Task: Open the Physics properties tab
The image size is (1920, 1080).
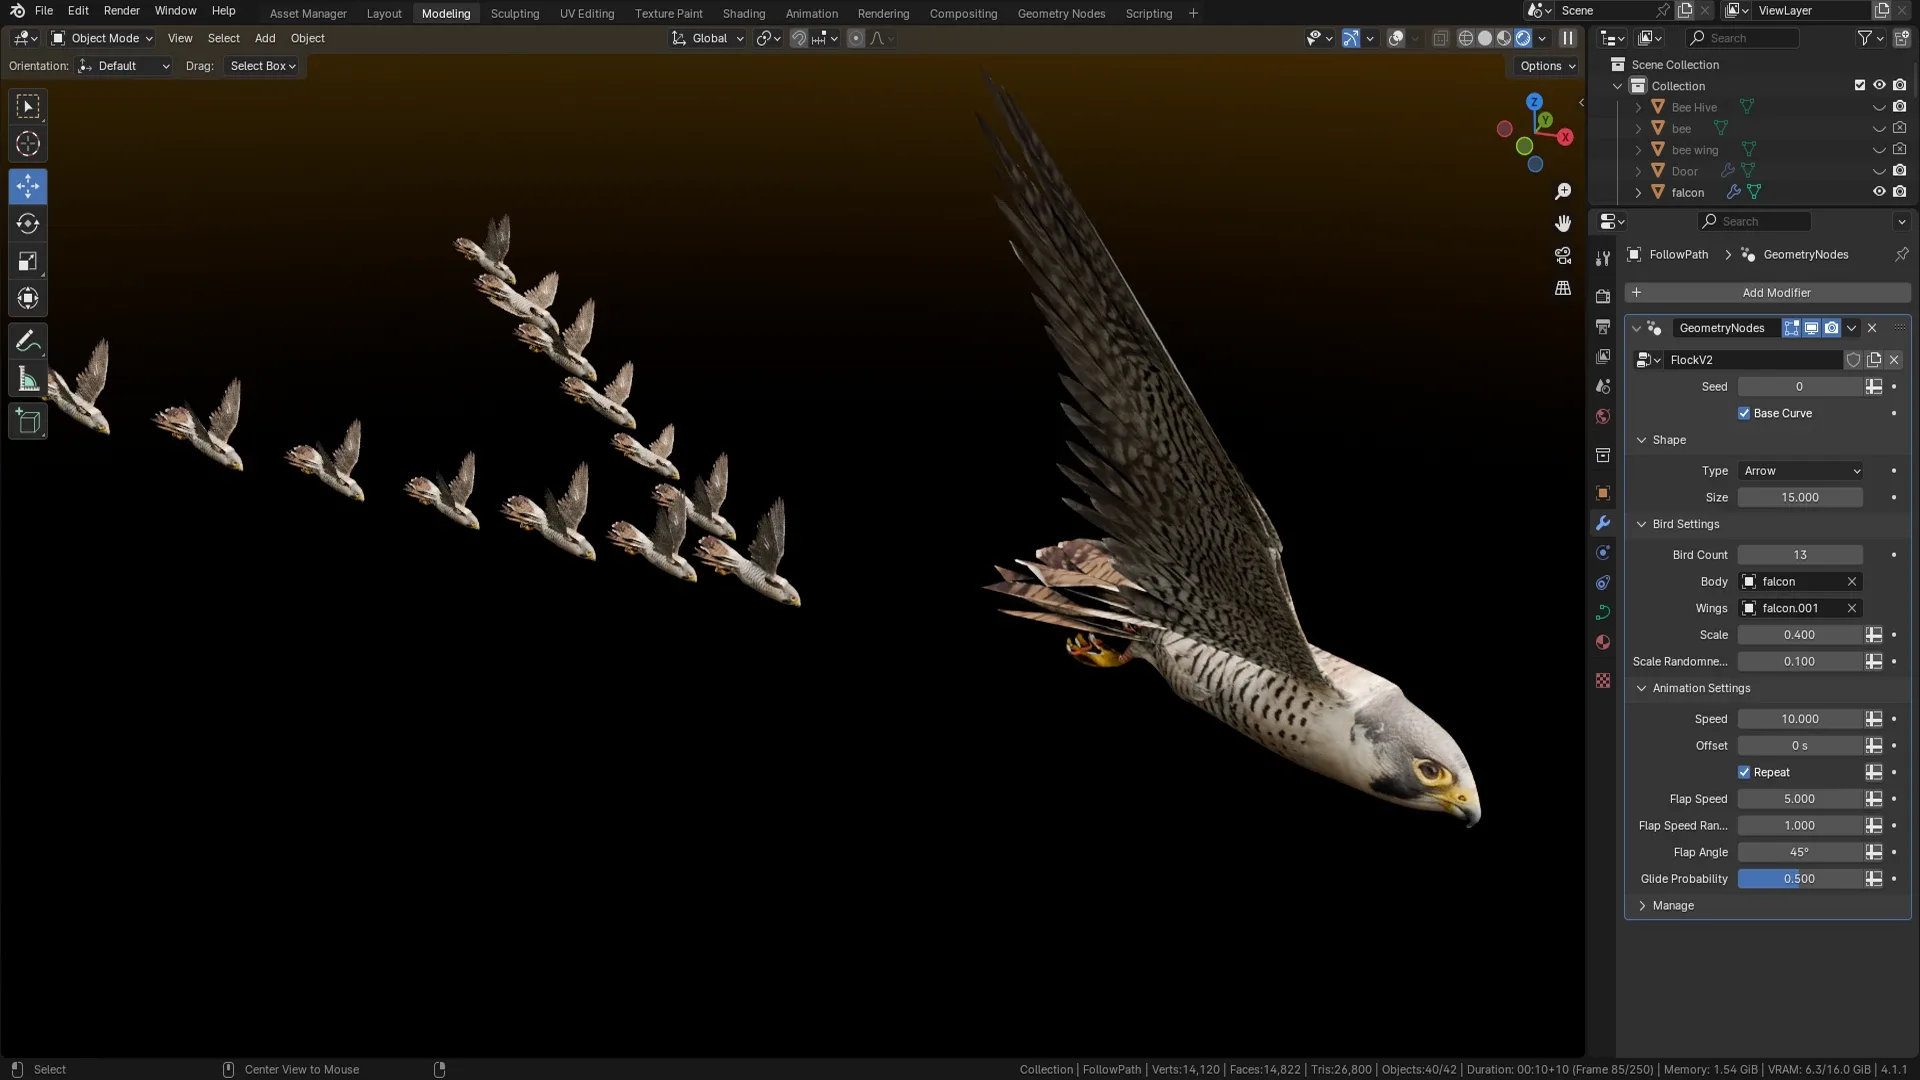Action: 1603,582
